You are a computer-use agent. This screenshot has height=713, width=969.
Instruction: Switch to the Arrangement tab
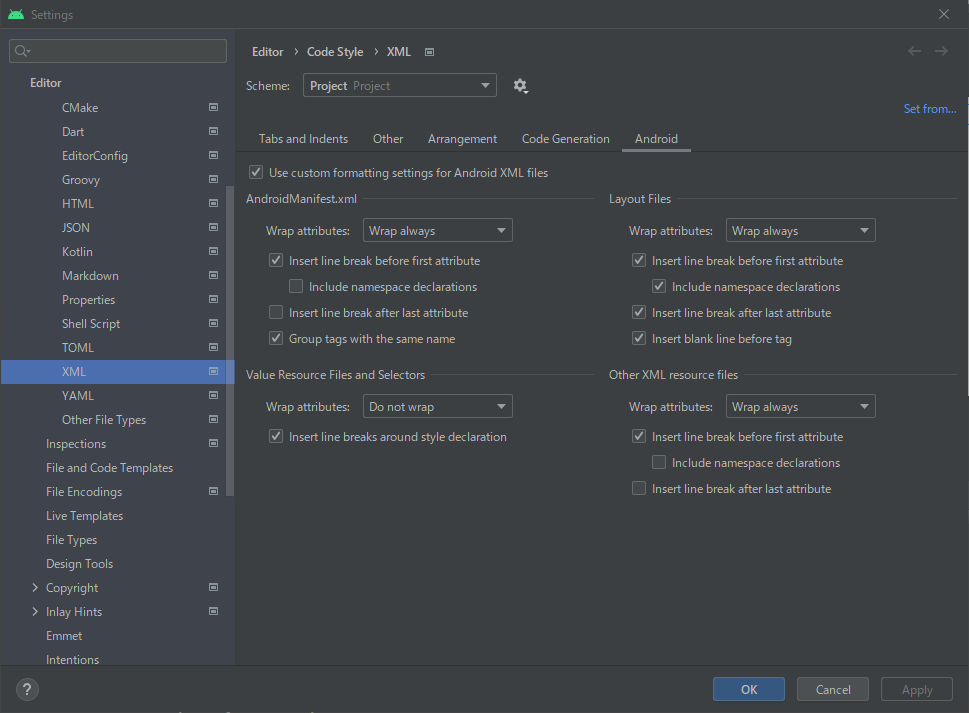click(x=462, y=139)
